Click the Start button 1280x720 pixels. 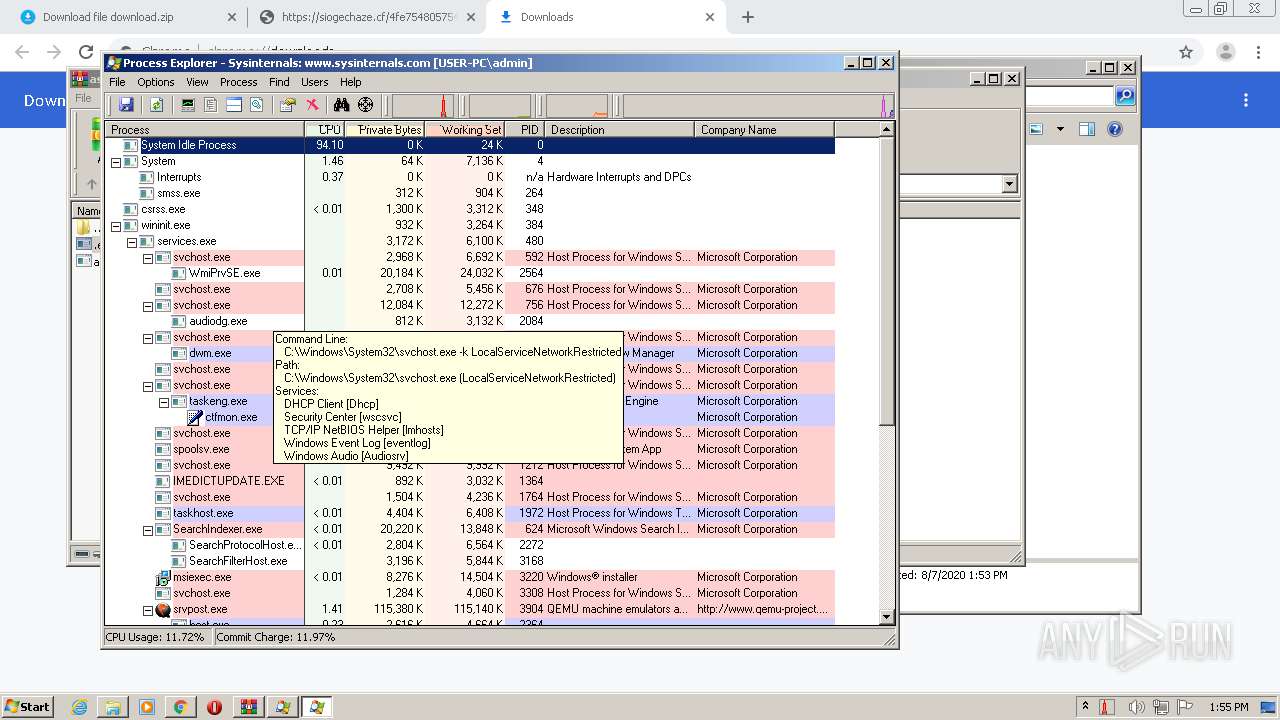tap(27, 707)
